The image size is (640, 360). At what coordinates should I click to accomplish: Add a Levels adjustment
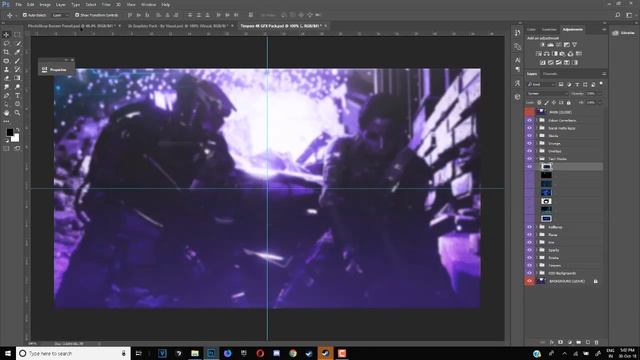(550, 45)
